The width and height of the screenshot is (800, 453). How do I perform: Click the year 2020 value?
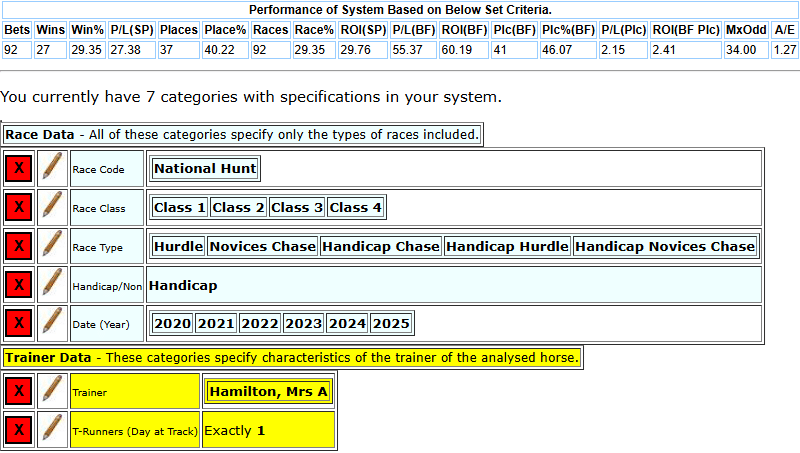(172, 323)
